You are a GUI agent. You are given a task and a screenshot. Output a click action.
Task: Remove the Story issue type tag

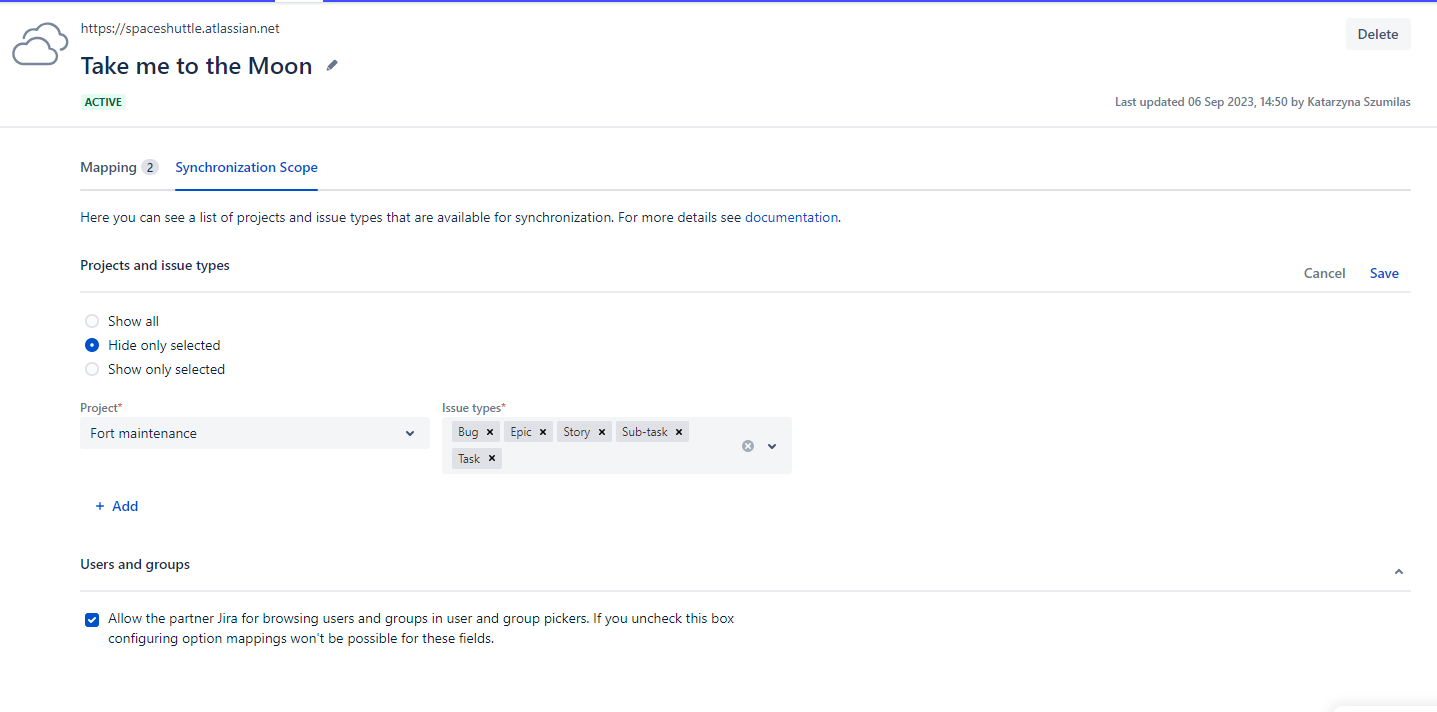point(602,432)
